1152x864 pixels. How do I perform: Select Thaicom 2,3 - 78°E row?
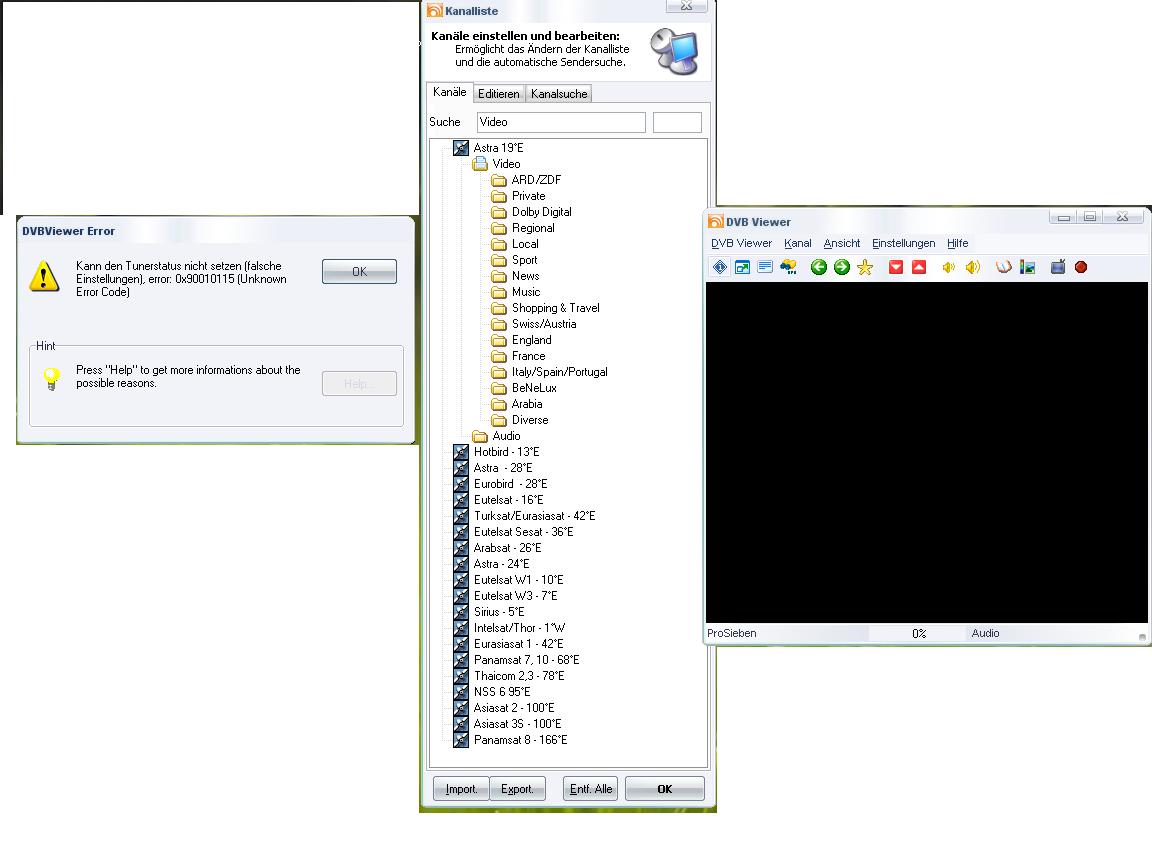point(519,676)
